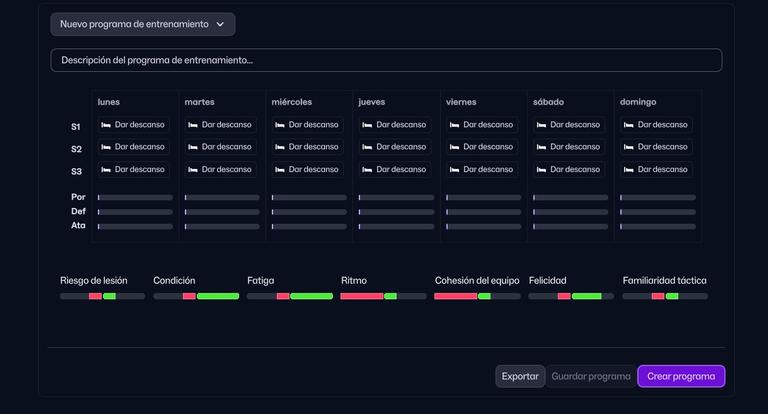Click the Ata row label
The height and width of the screenshot is (414, 768).
[x=78, y=225]
